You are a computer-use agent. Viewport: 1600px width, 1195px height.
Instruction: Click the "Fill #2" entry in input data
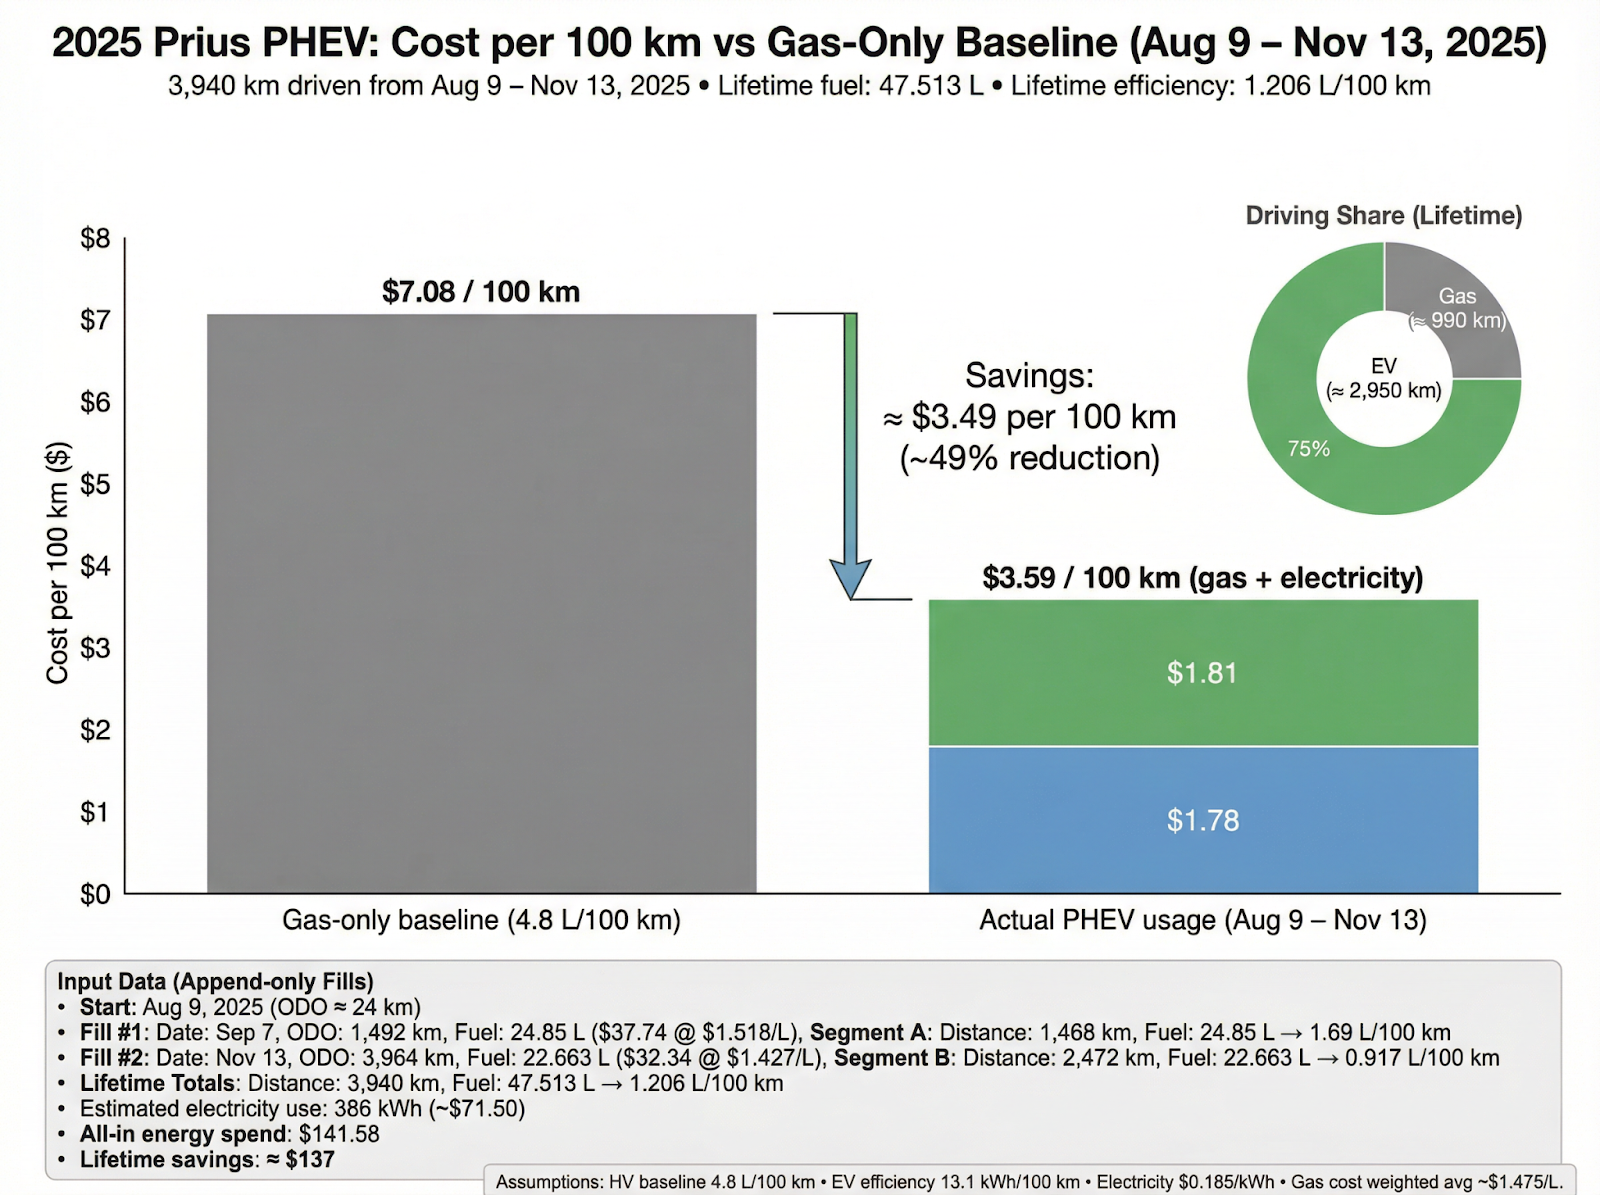(112, 1058)
